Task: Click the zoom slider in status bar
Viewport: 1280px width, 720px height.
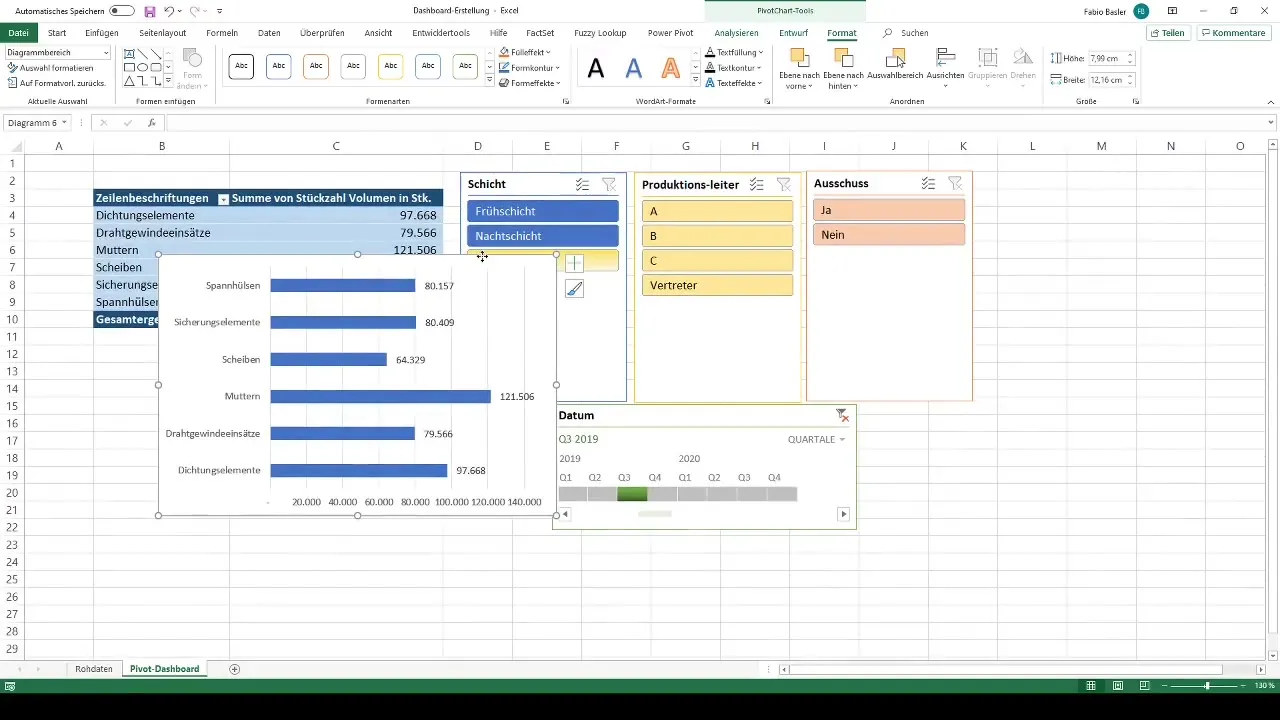Action: click(1207, 686)
